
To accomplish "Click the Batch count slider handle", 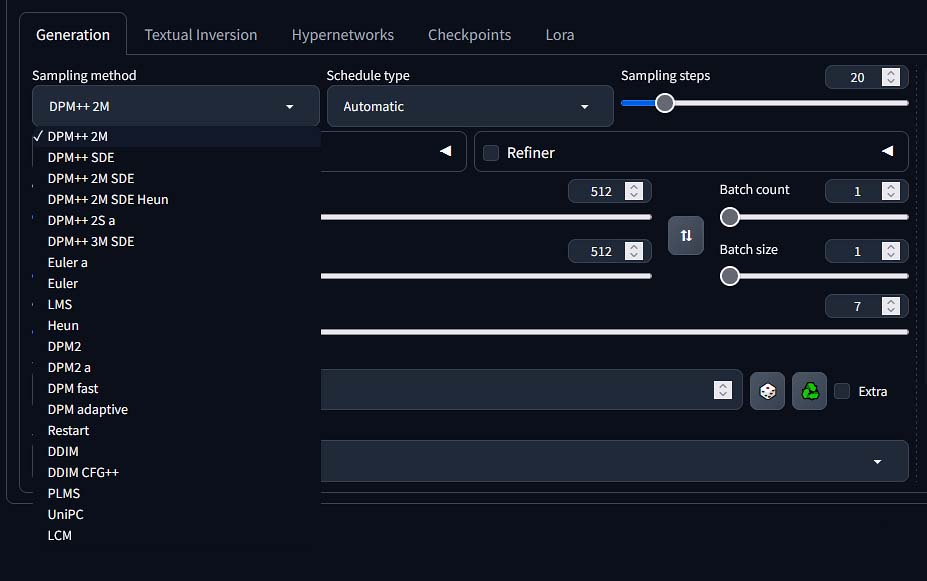I will [730, 217].
